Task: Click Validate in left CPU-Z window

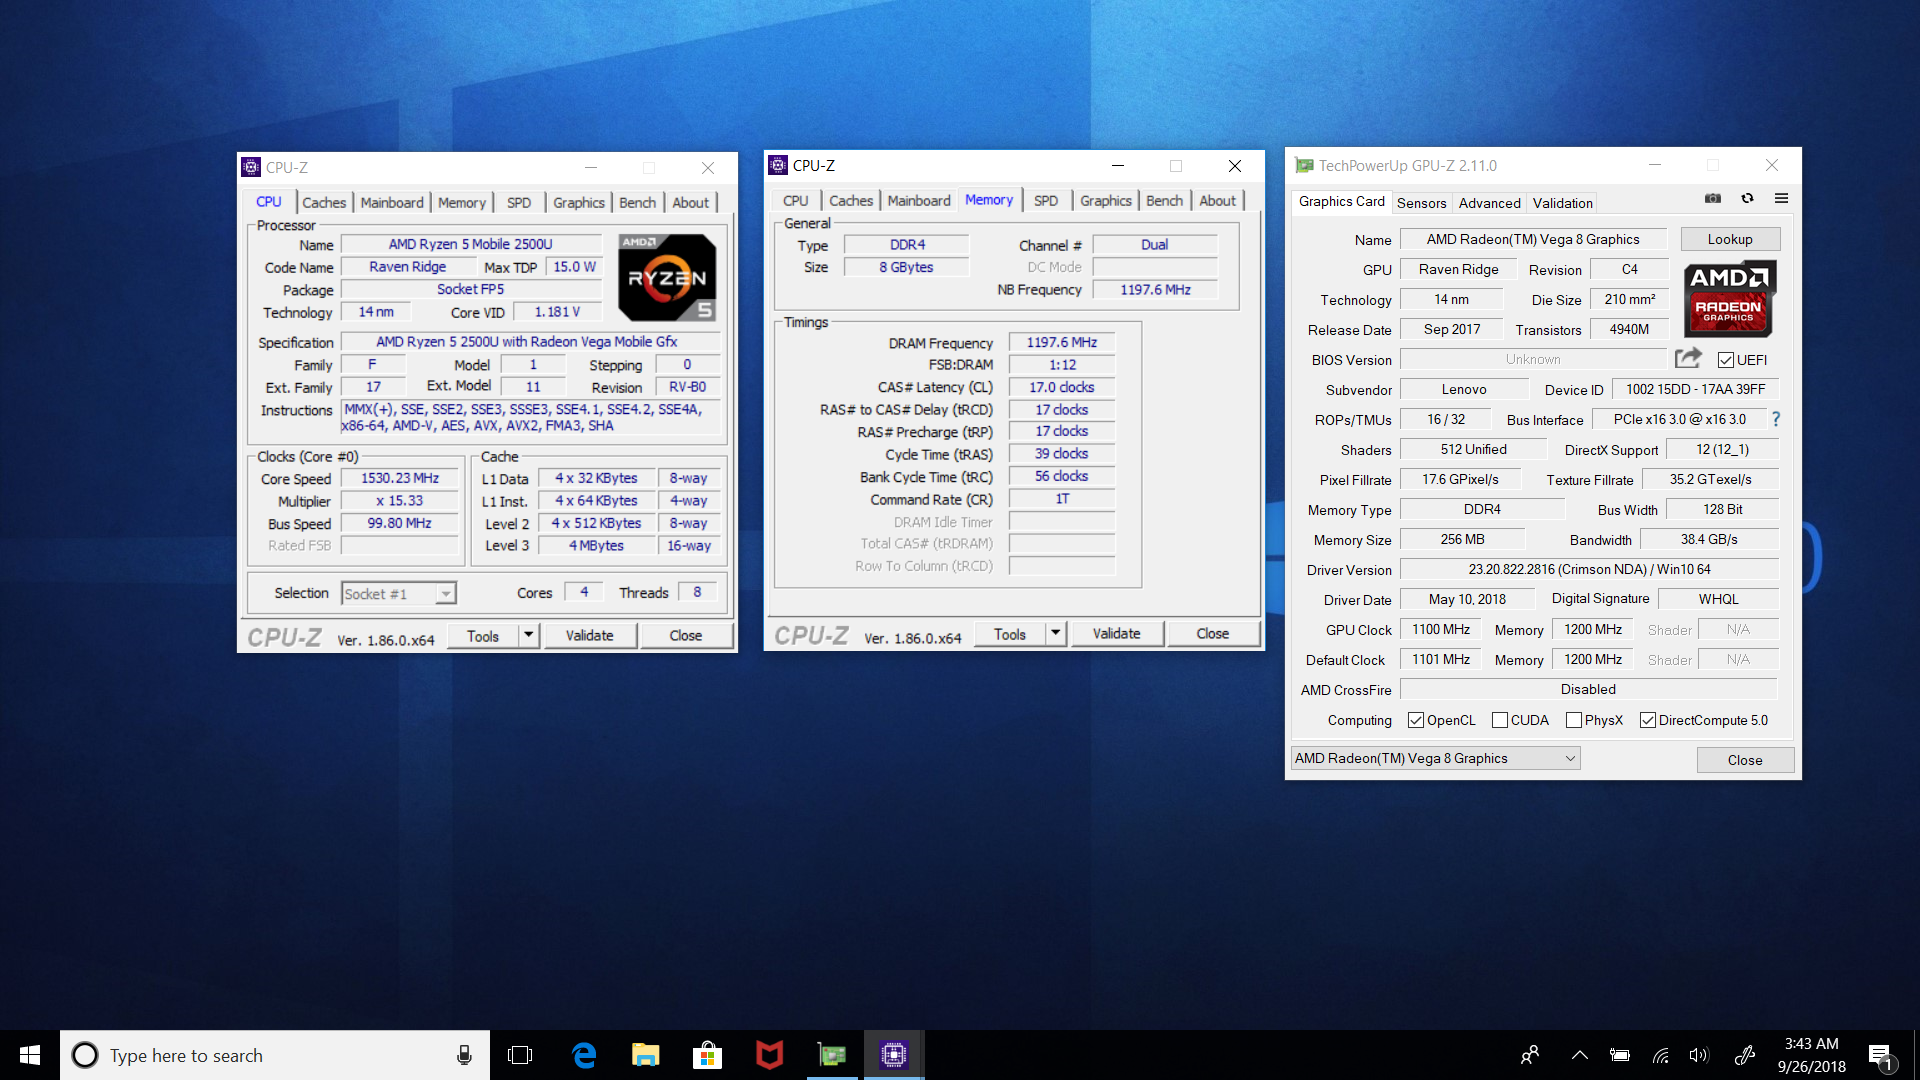Action: point(589,636)
